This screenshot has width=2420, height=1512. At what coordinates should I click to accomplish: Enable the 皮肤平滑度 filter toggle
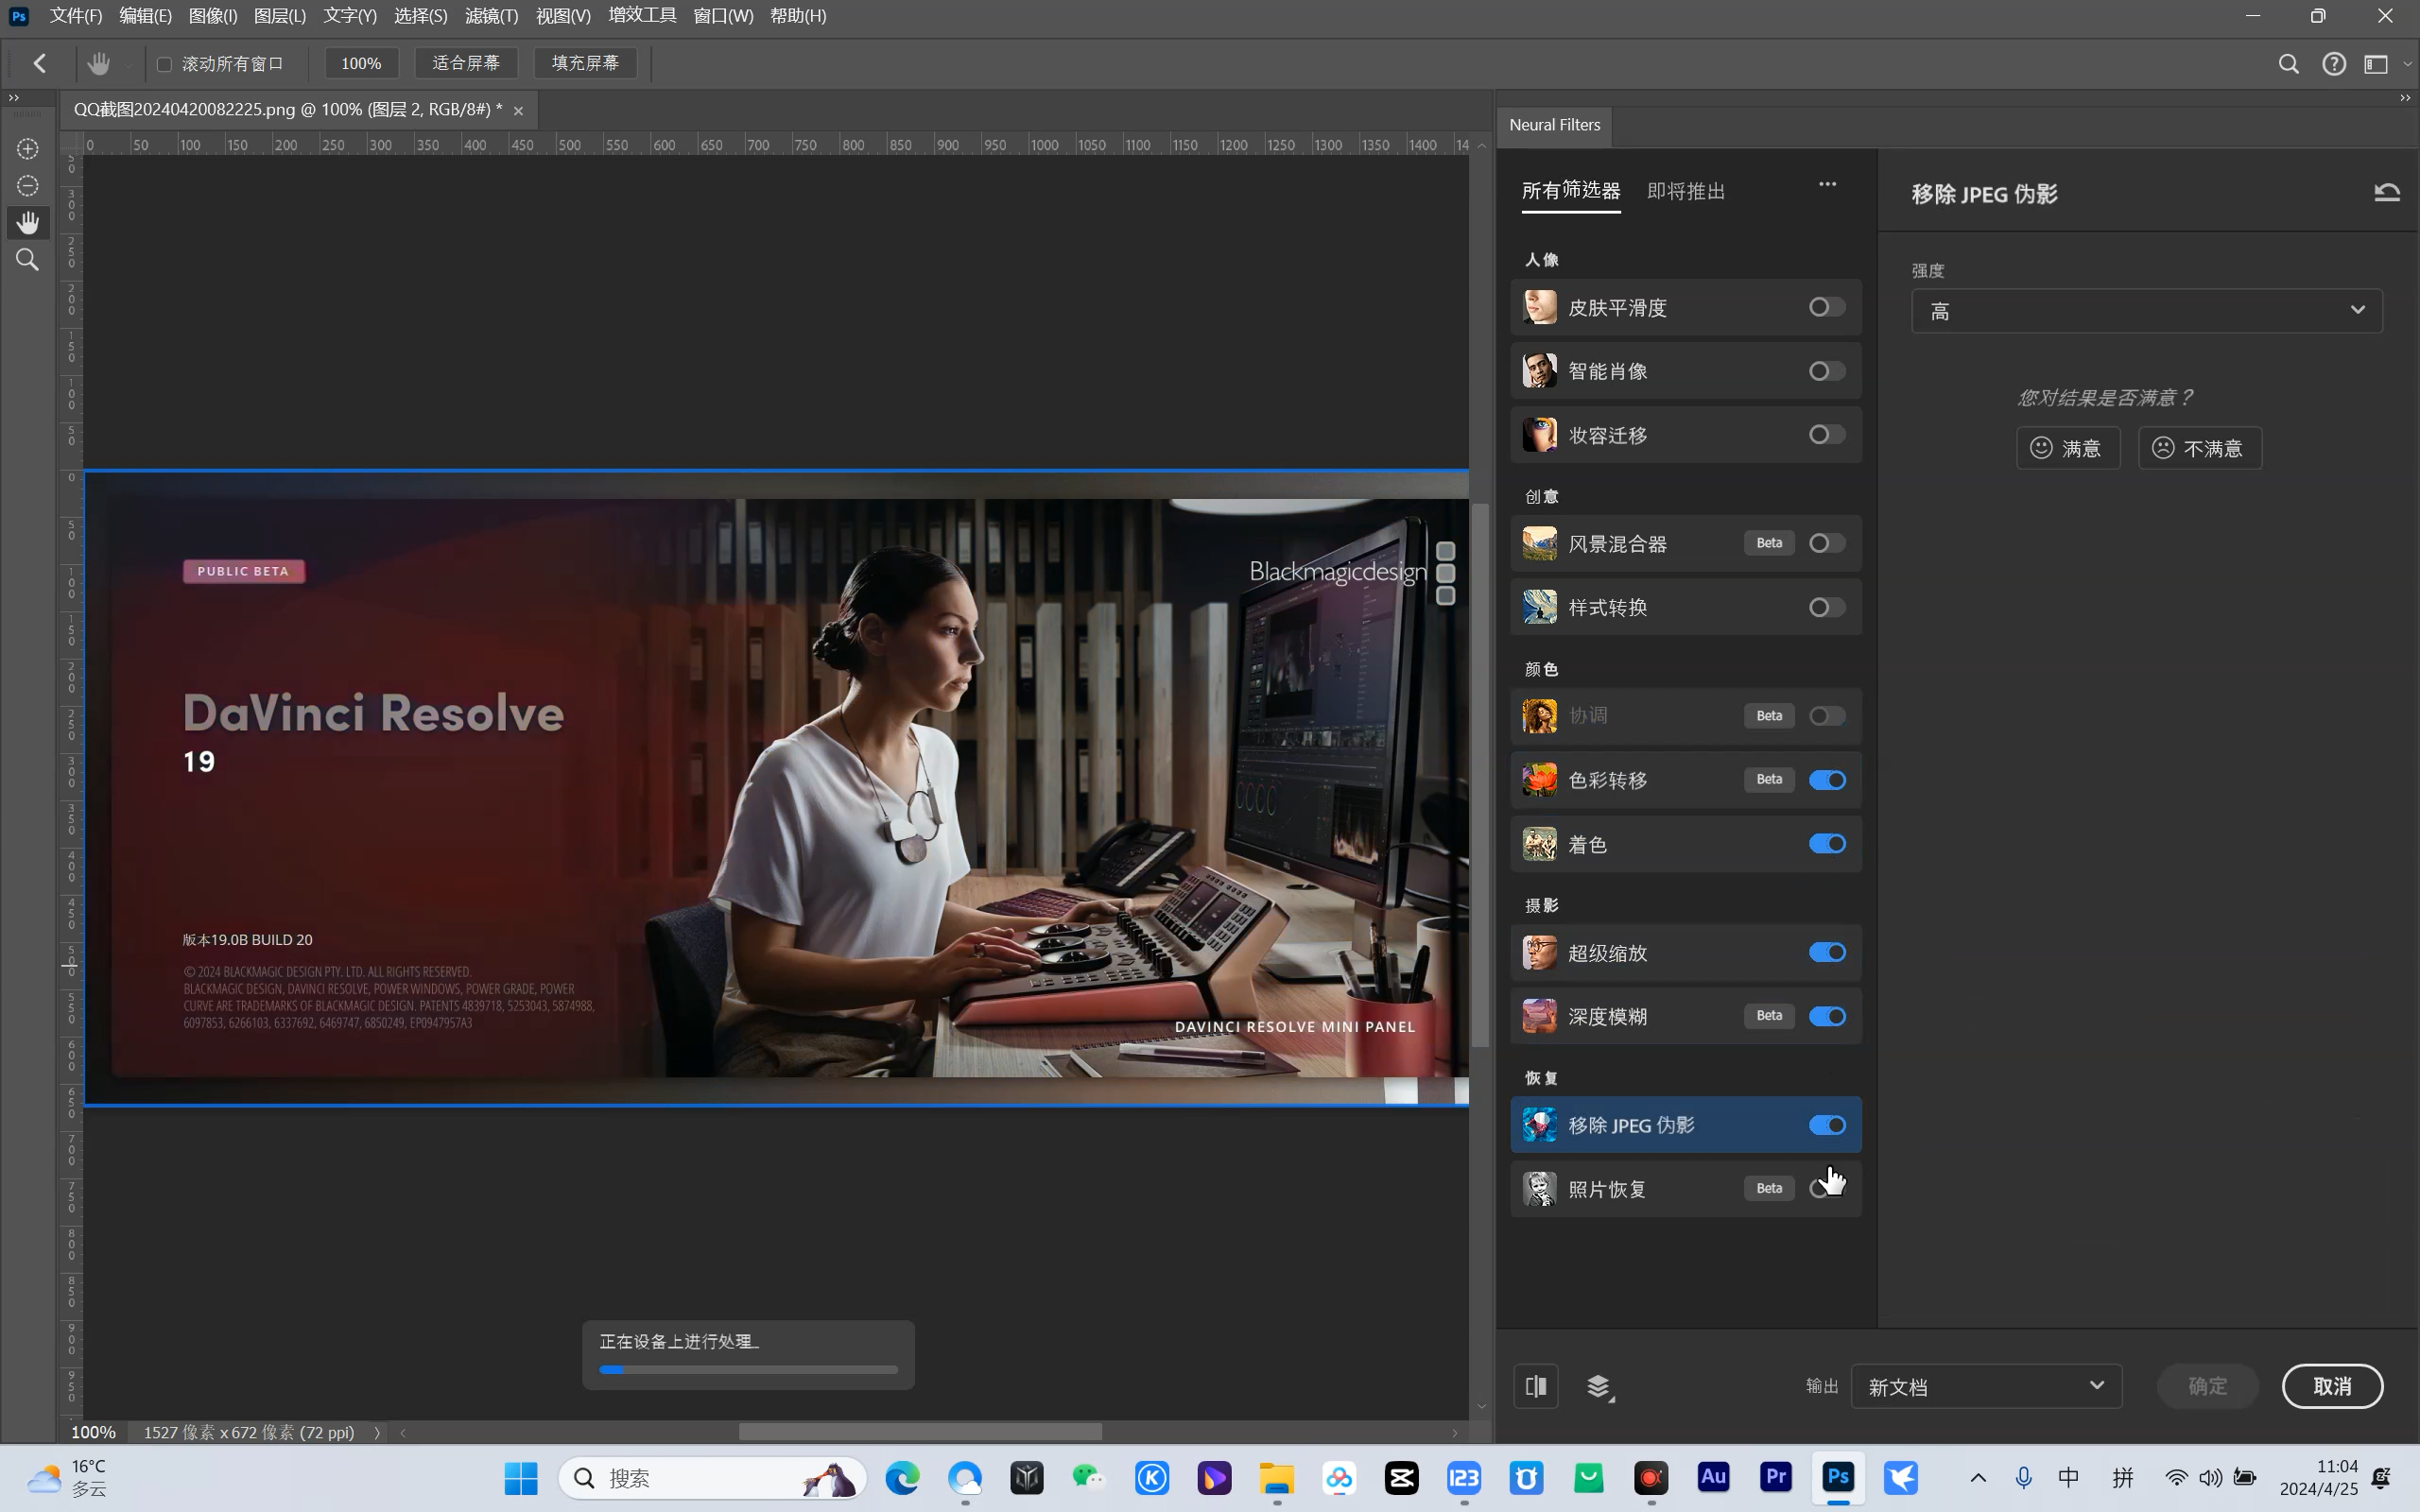click(1826, 307)
